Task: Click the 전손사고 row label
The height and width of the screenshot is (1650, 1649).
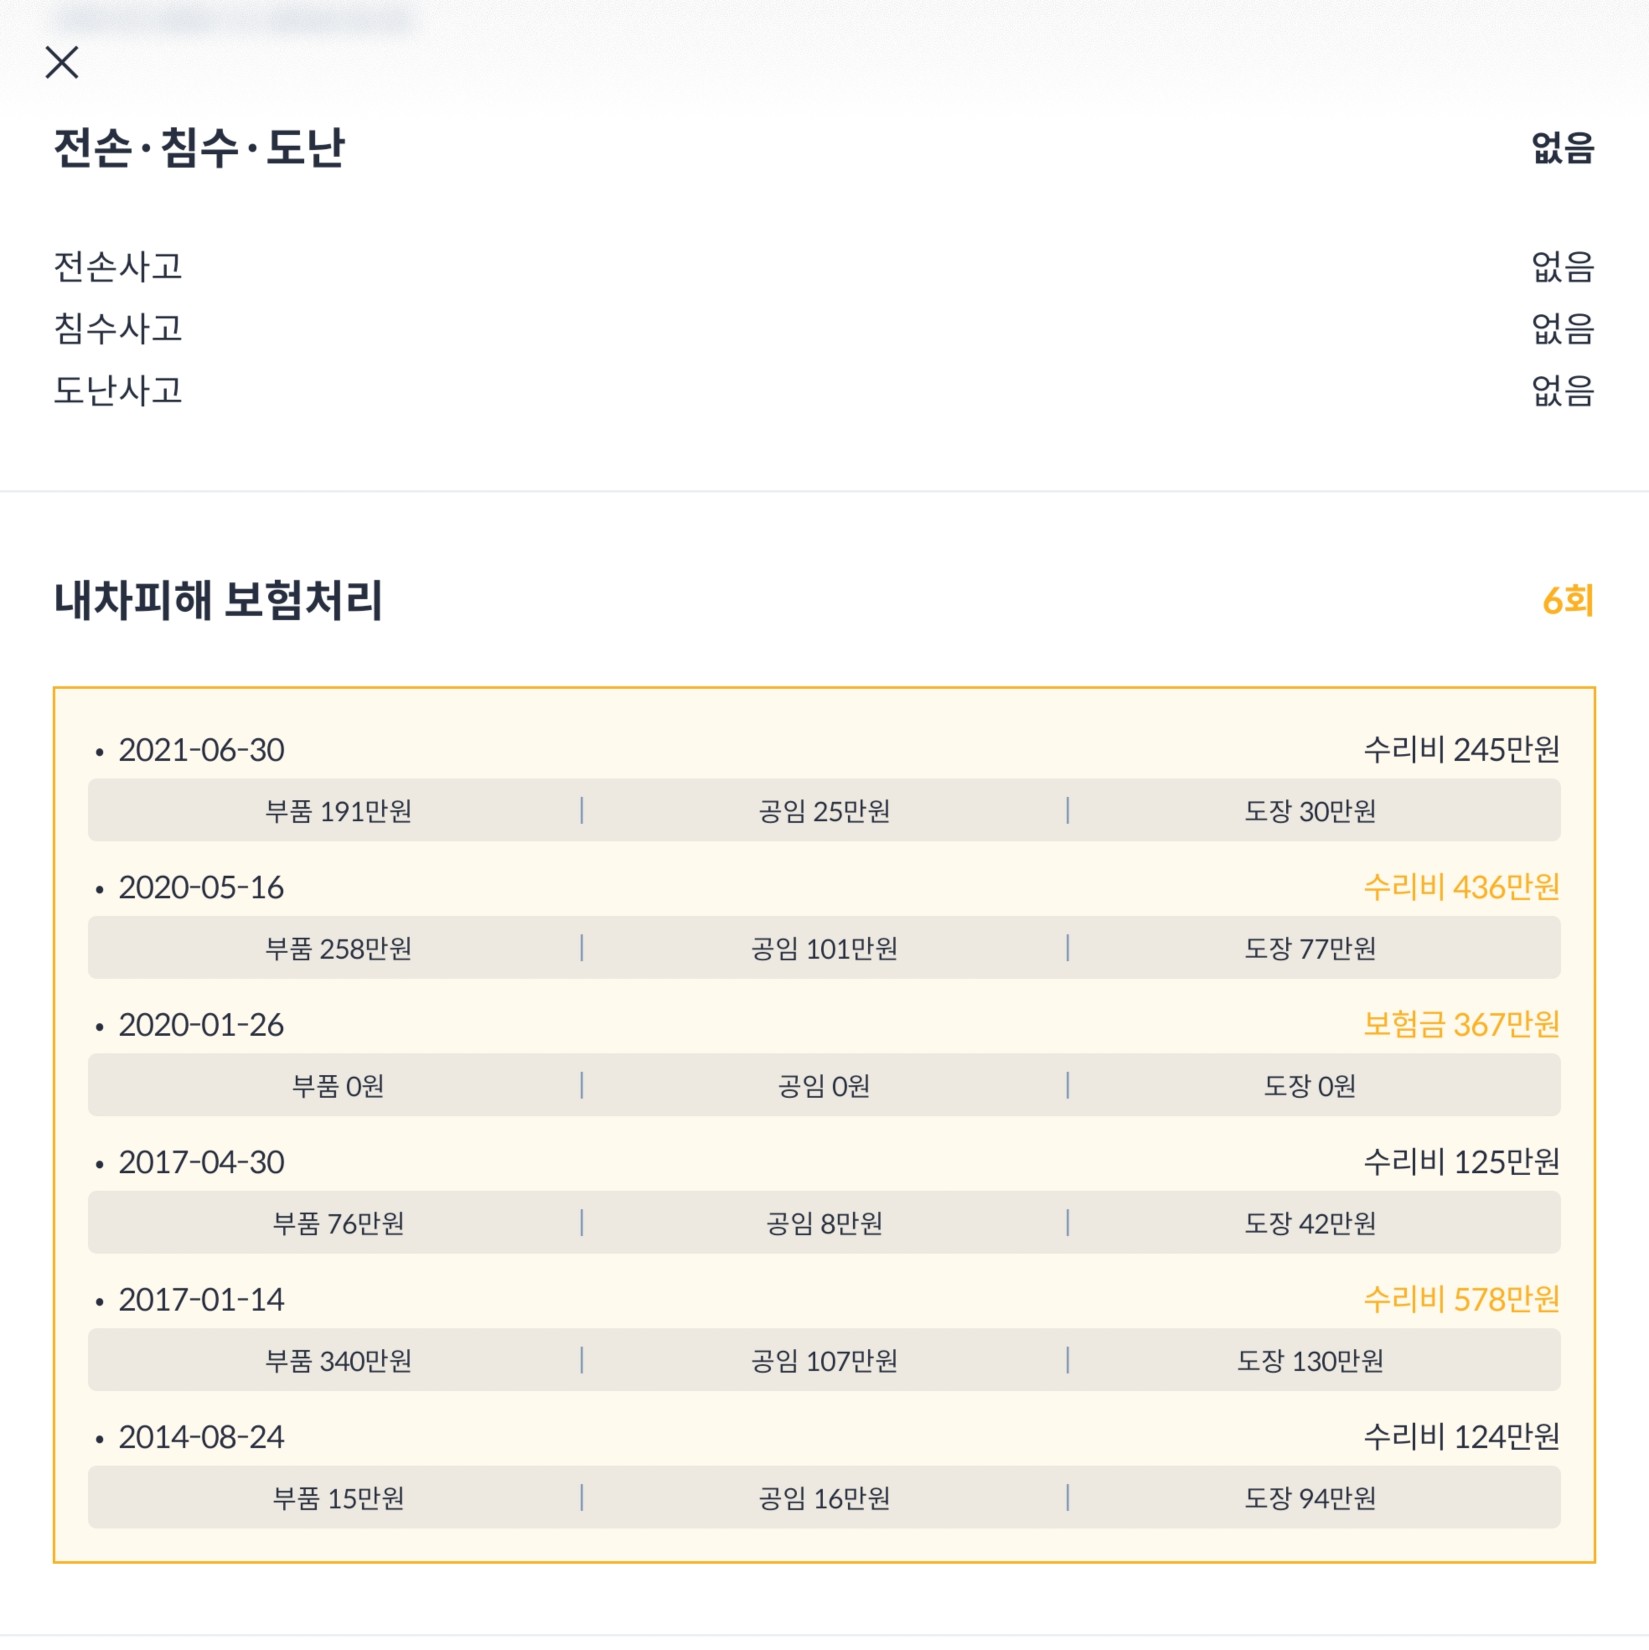Action: point(118,266)
